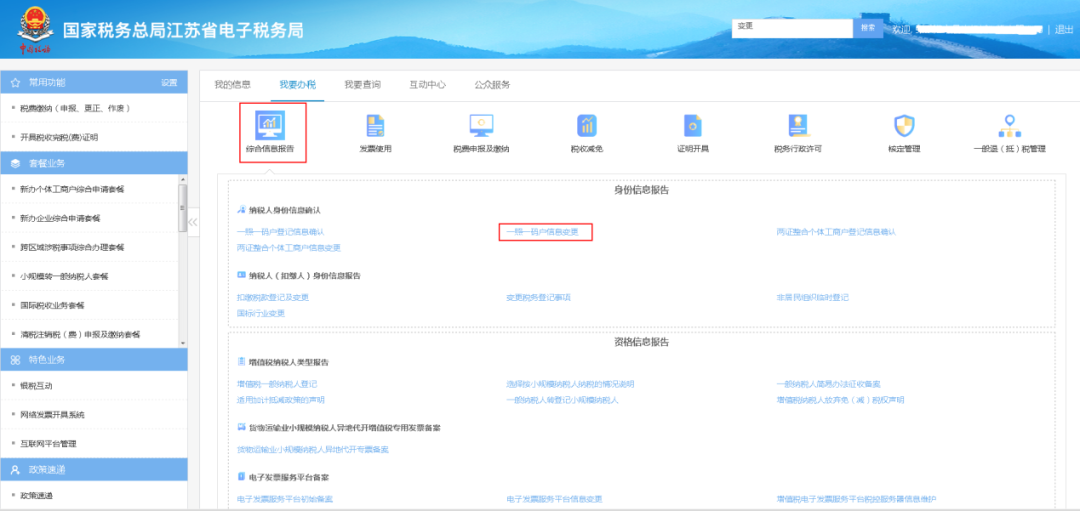1080x511 pixels.
Task: Click the 国标行业变更 link
Action: [x=260, y=313]
